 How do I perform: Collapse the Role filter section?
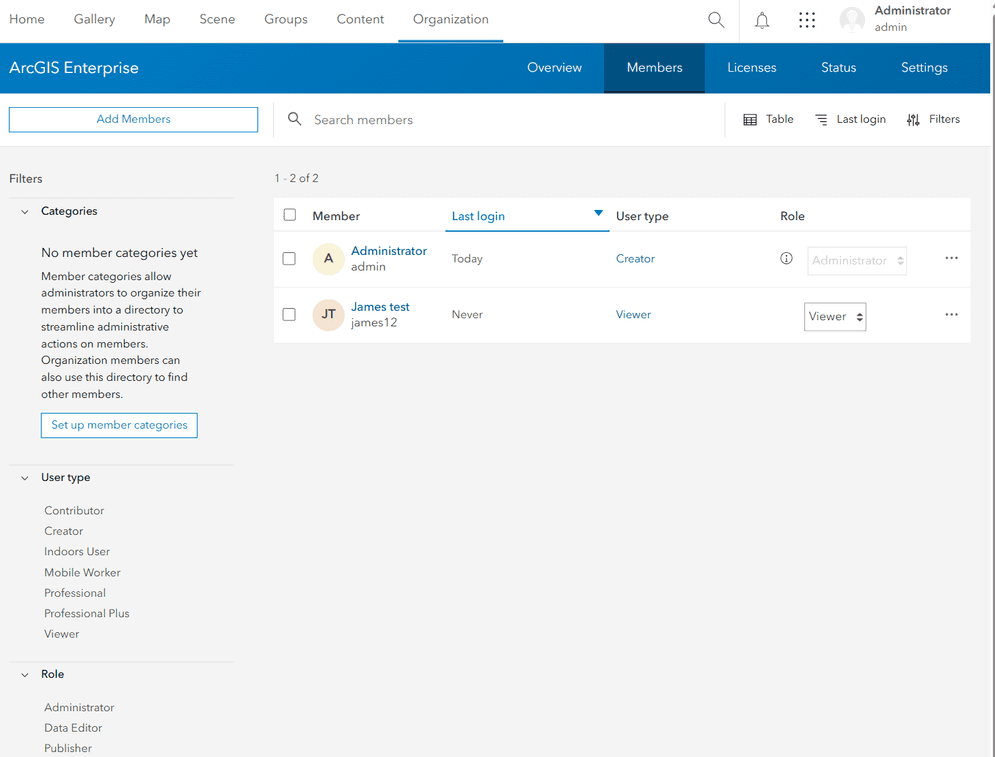(25, 675)
